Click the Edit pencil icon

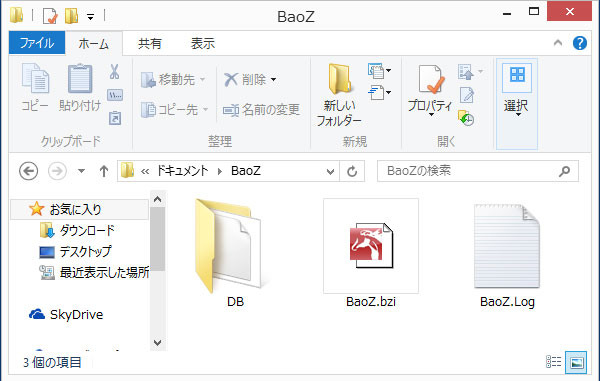pos(467,95)
